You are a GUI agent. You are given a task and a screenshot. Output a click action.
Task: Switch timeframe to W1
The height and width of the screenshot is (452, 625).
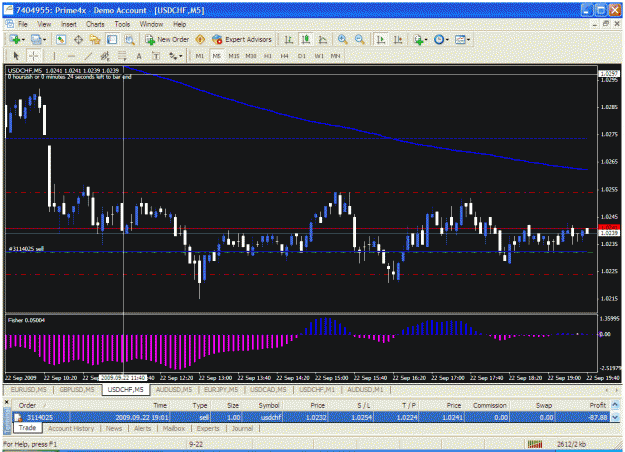[x=319, y=56]
